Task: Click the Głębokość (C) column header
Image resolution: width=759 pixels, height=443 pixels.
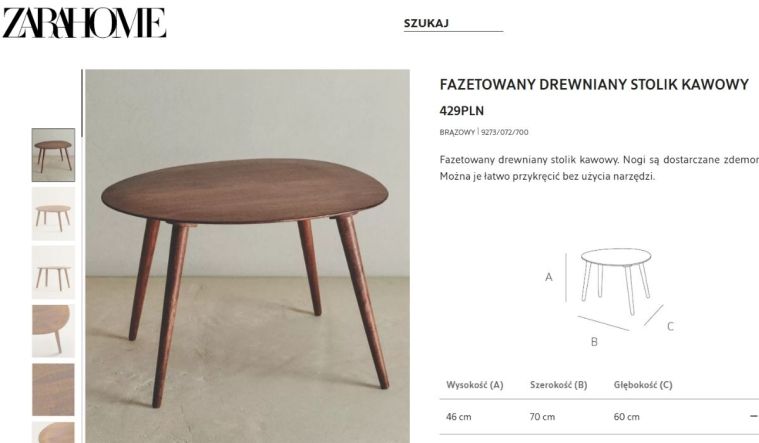Action: pos(643,385)
